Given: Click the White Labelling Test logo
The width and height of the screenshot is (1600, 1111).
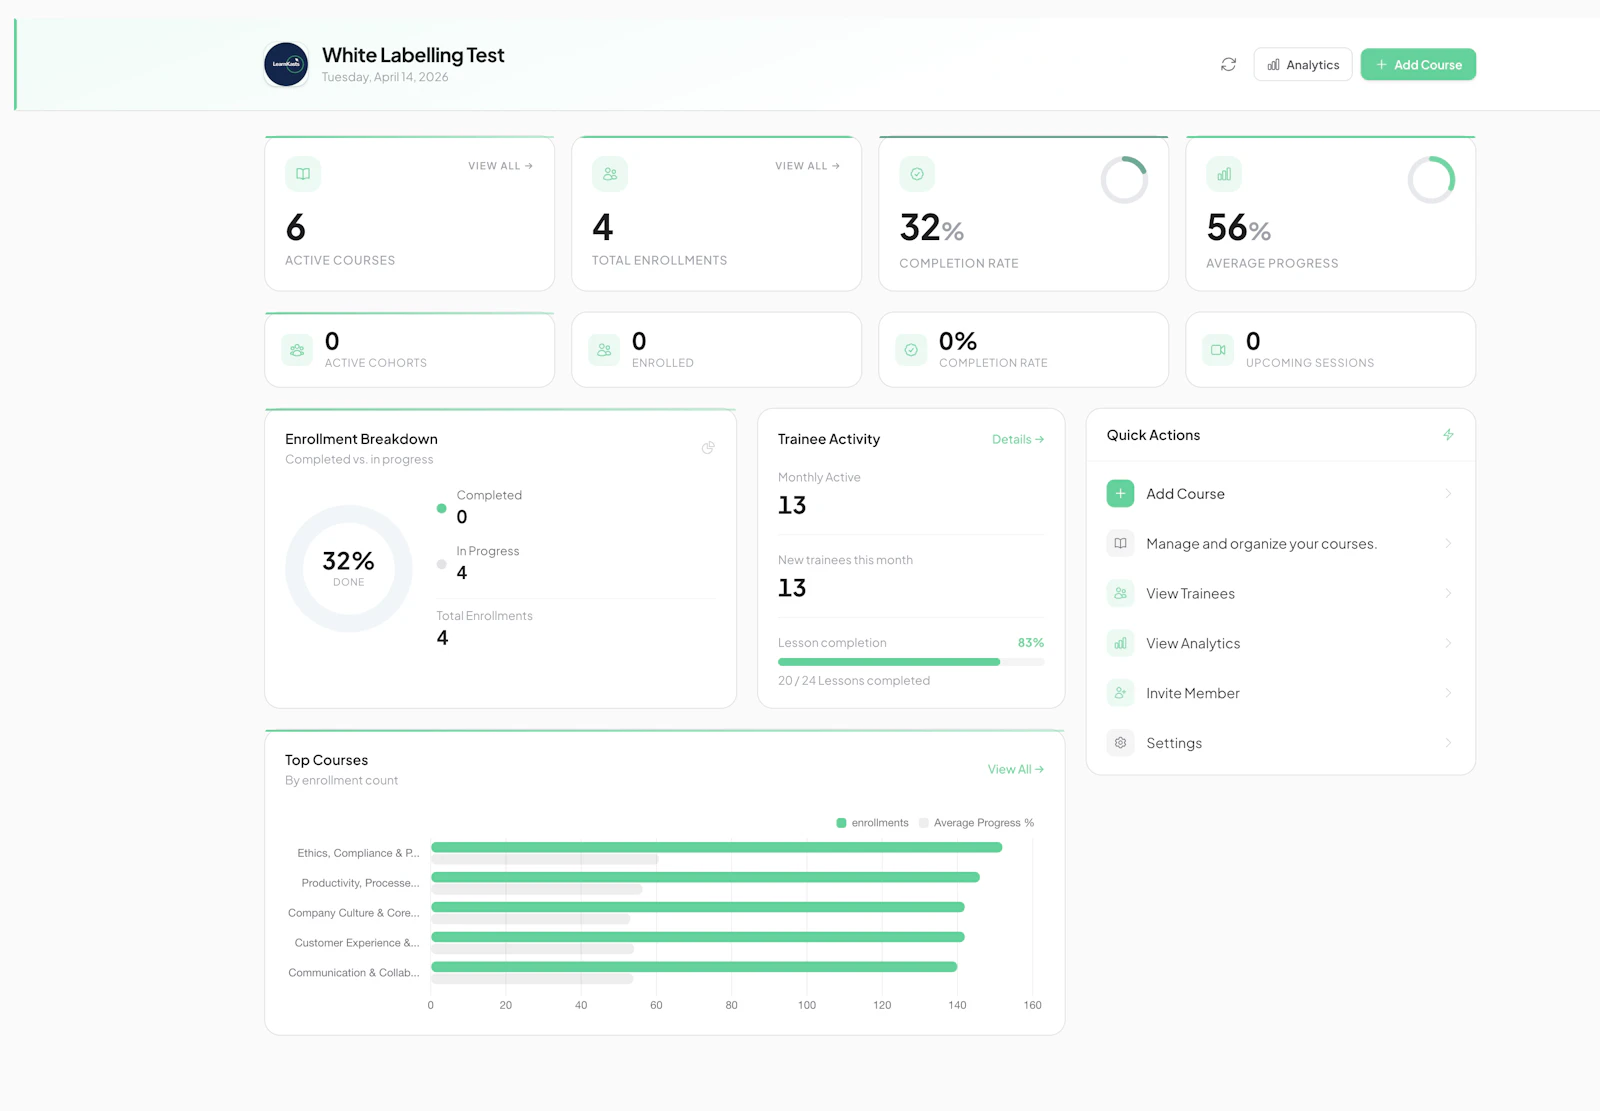Looking at the screenshot, I should pos(286,64).
